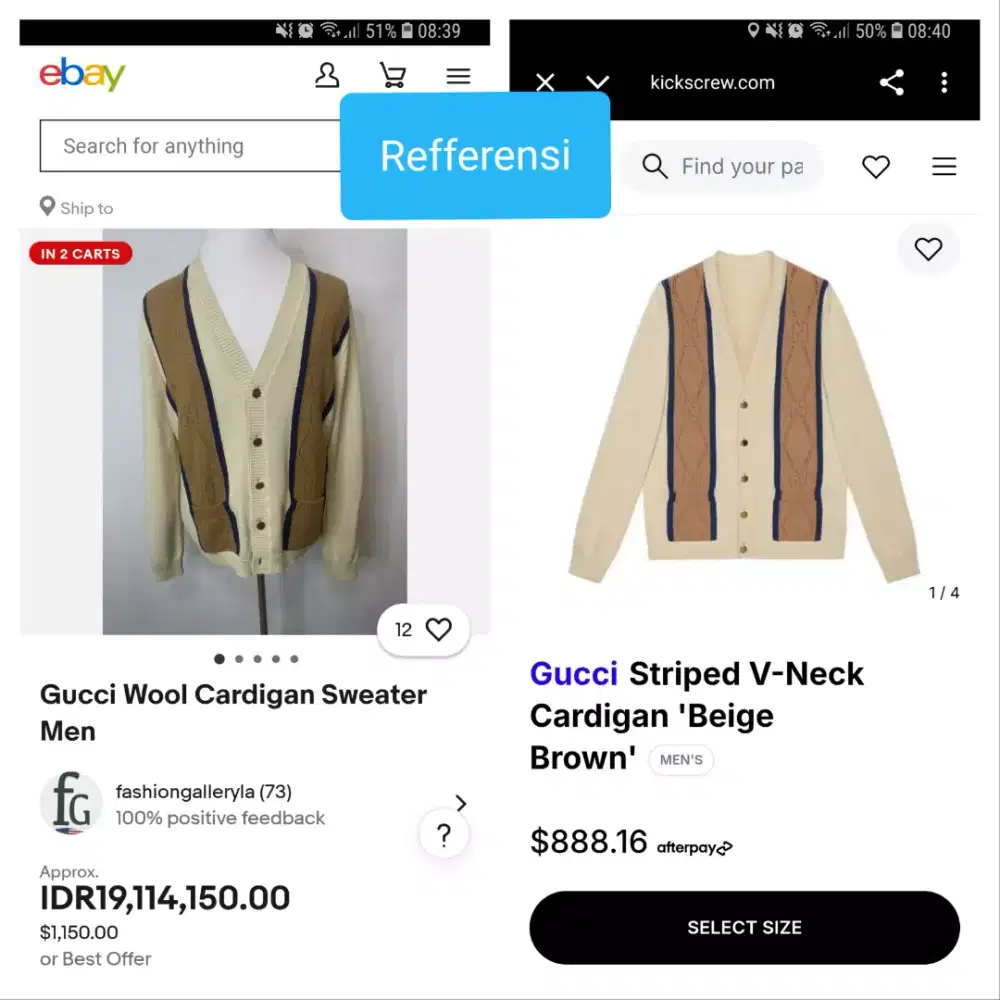Toggle the heart to favorite the Gucci cardigan image
Image resolution: width=1000 pixels, height=1000 pixels.
(928, 248)
